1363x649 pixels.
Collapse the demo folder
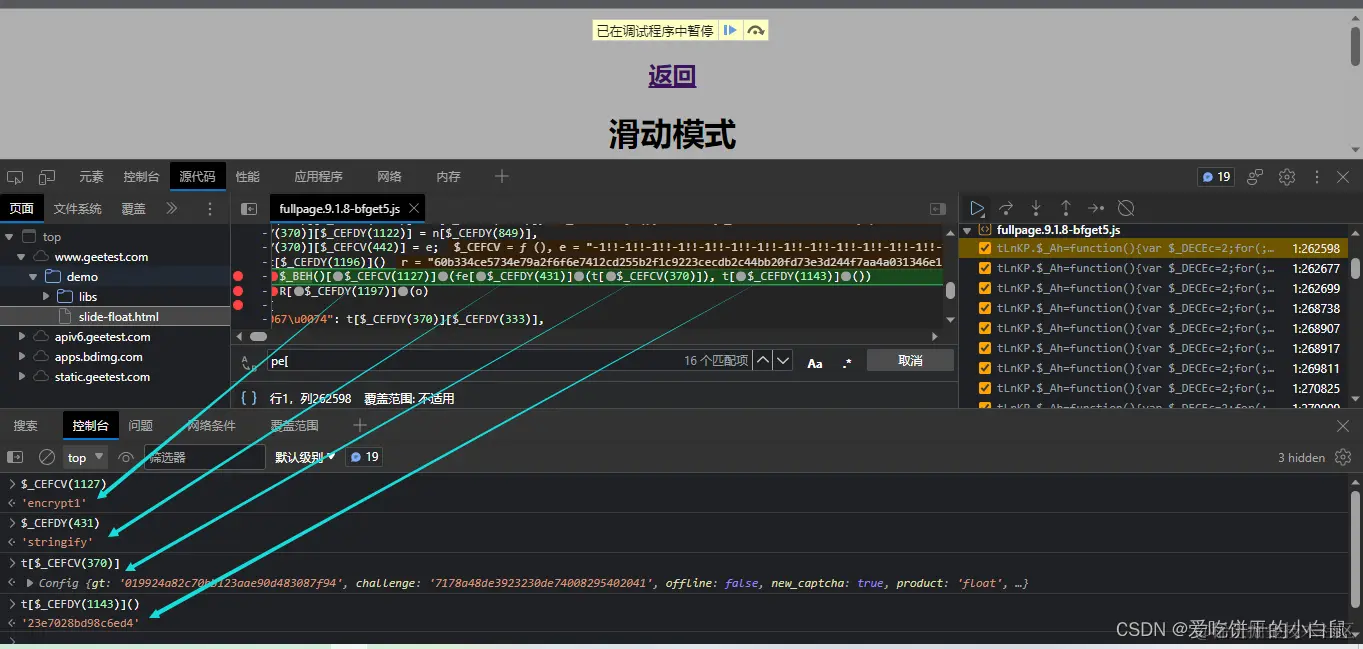[x=34, y=277]
